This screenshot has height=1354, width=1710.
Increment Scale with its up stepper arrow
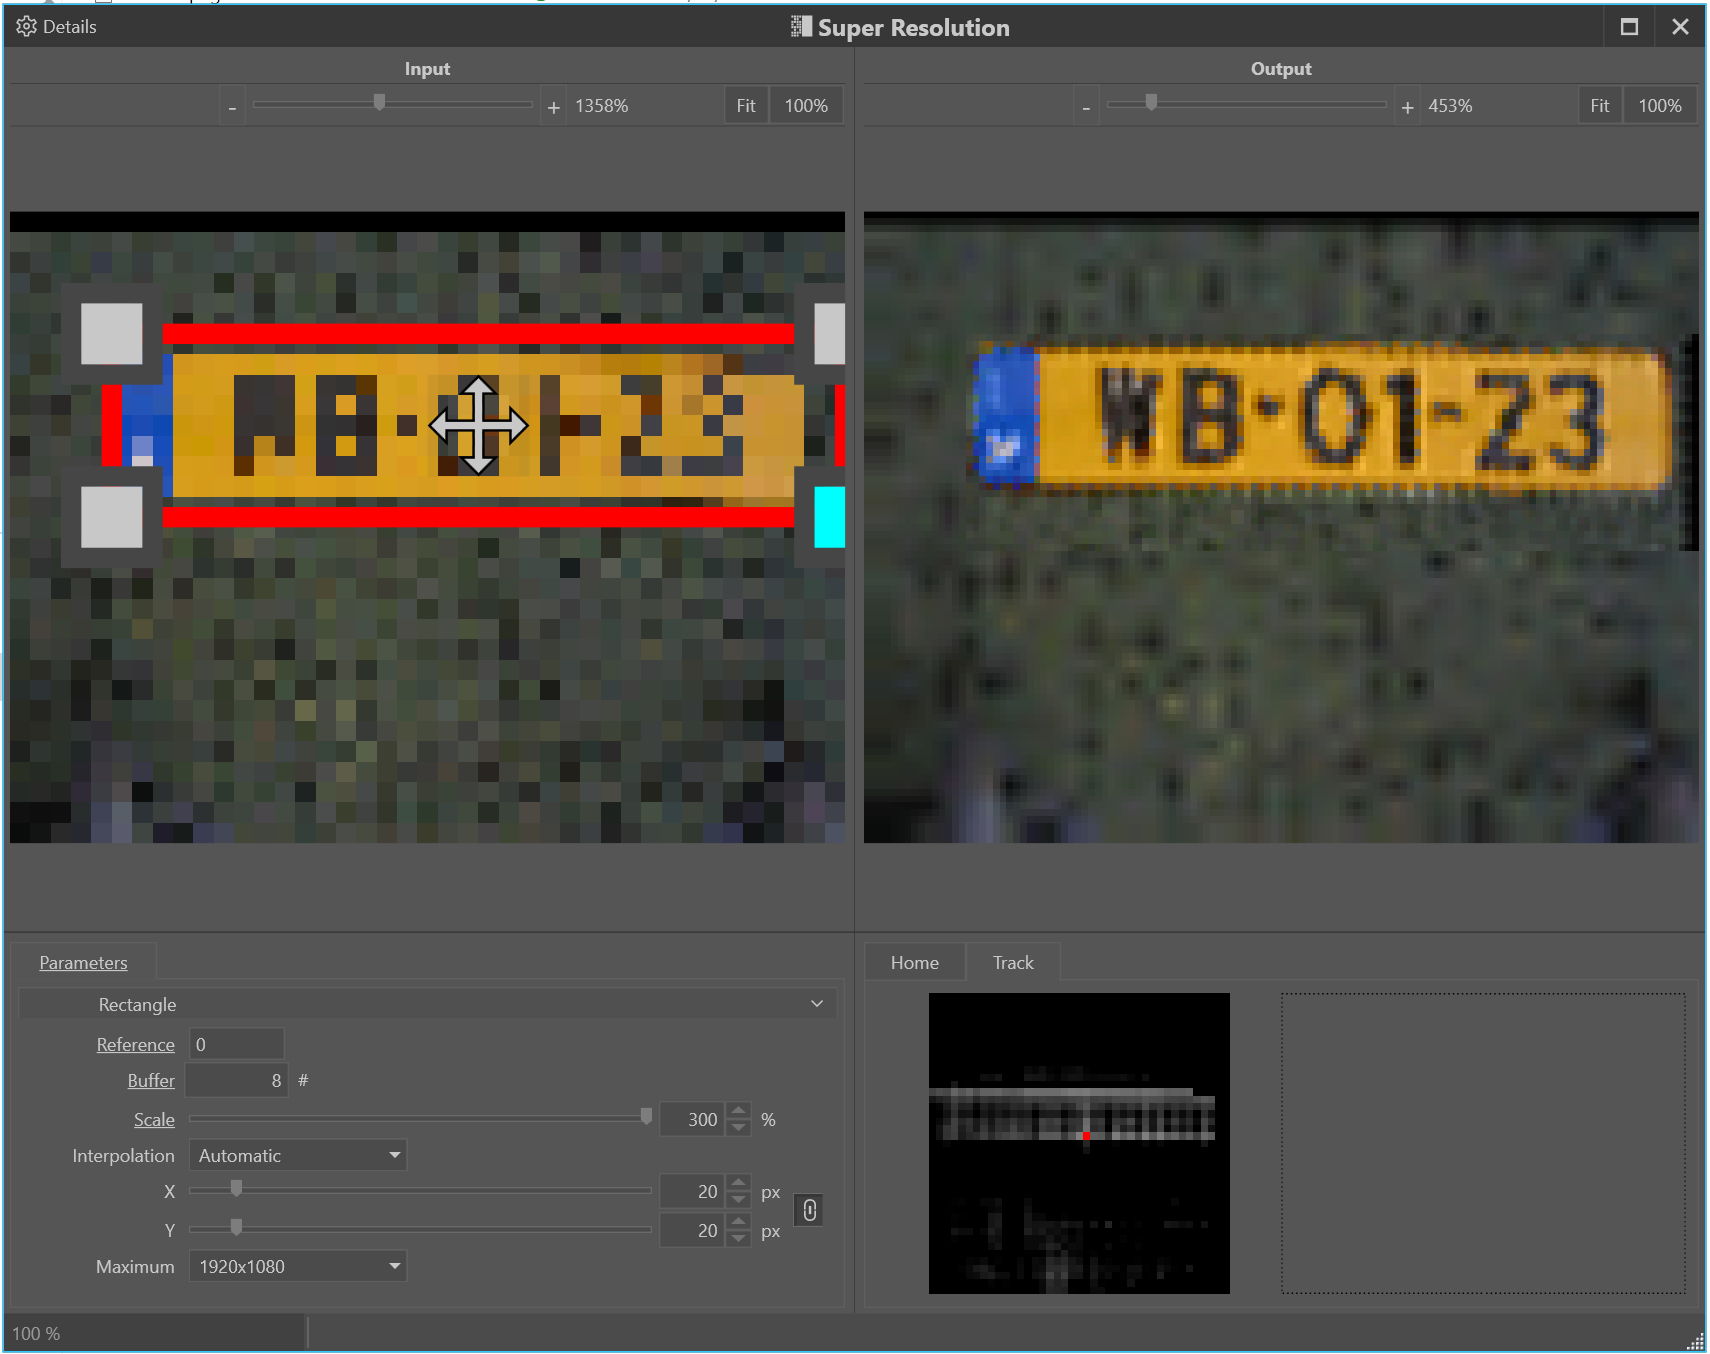click(738, 1110)
